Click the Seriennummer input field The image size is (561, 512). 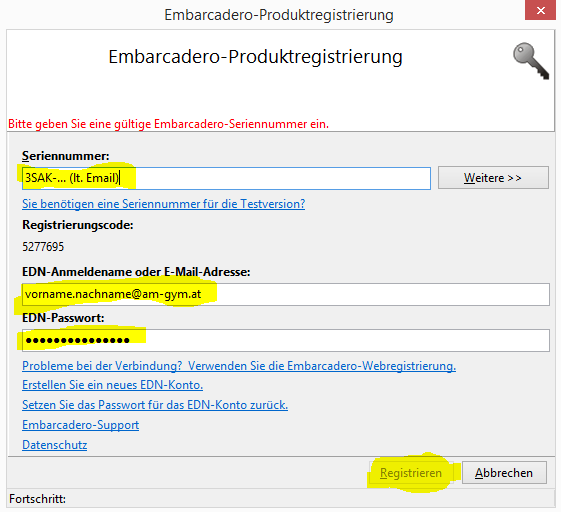(226, 178)
